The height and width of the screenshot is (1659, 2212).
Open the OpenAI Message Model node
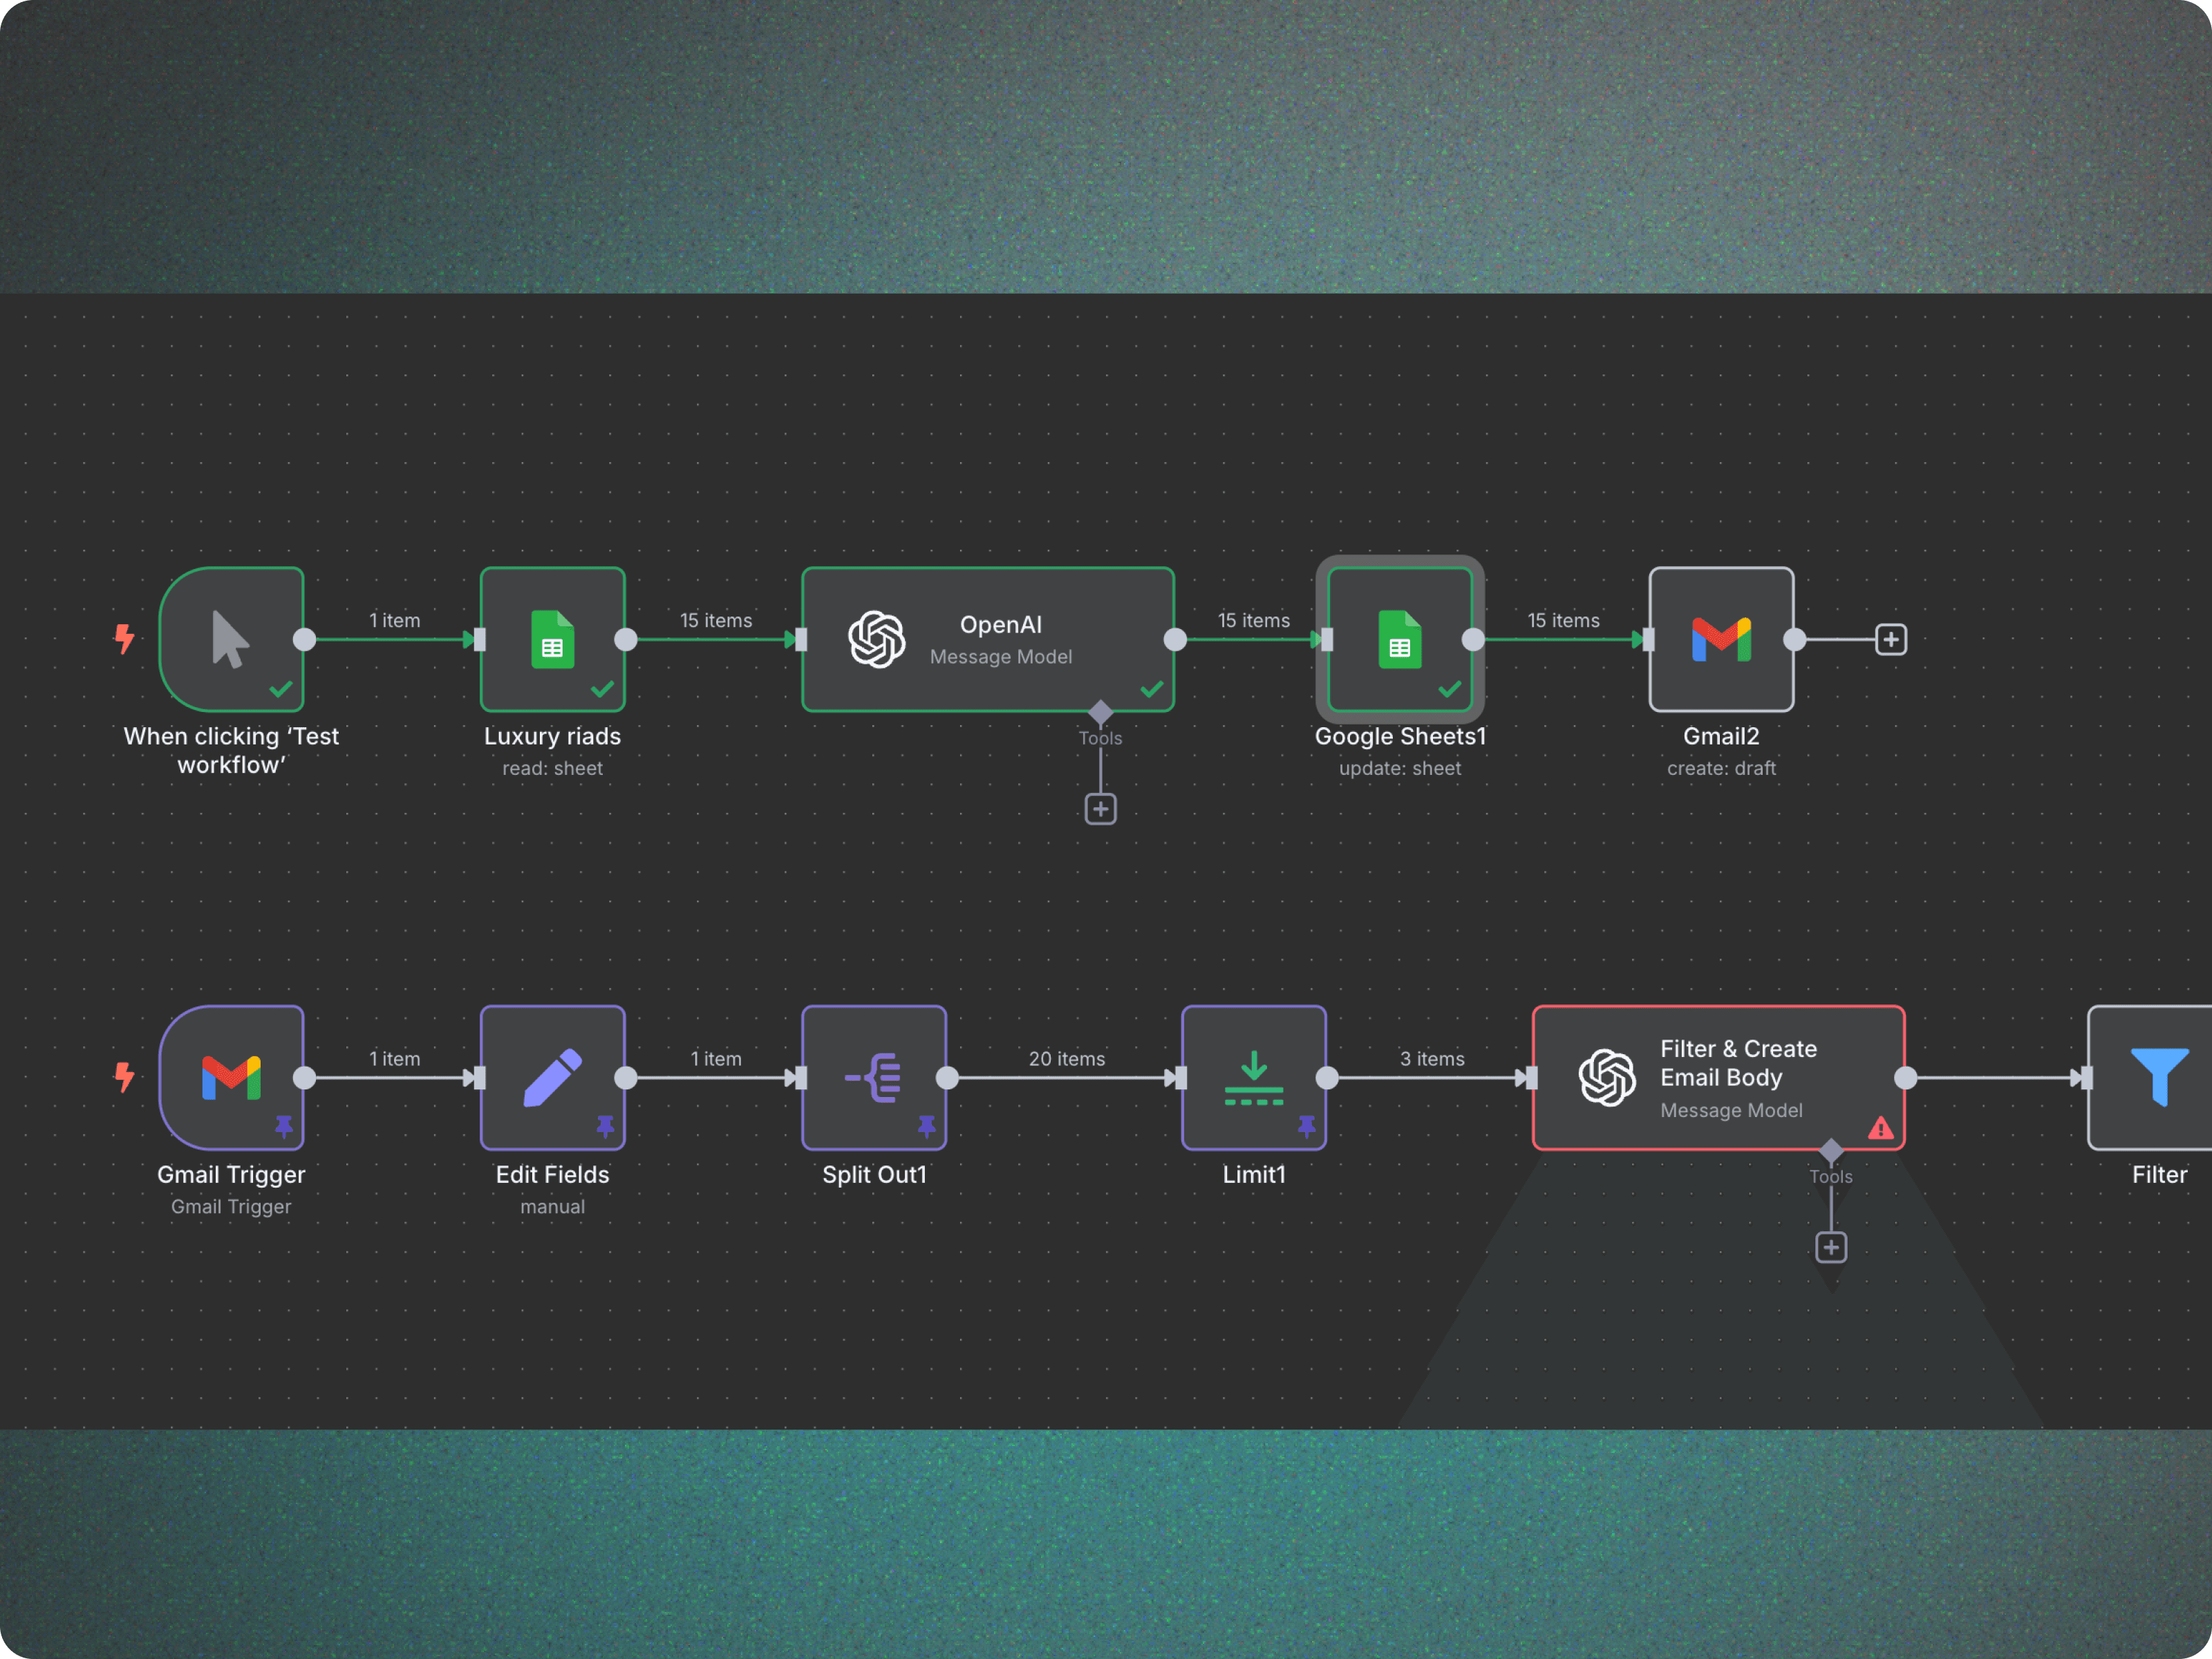click(x=988, y=639)
